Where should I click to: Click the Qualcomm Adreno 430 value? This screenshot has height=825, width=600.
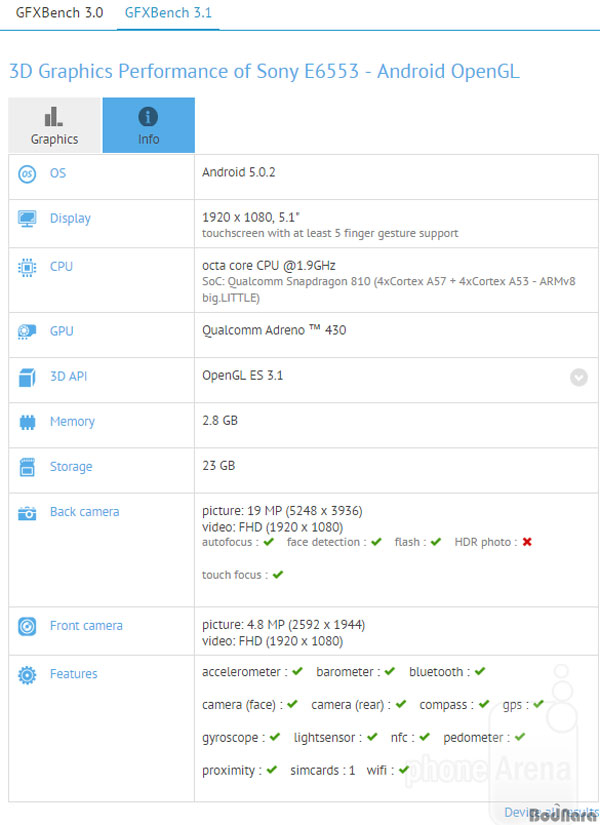coord(274,330)
